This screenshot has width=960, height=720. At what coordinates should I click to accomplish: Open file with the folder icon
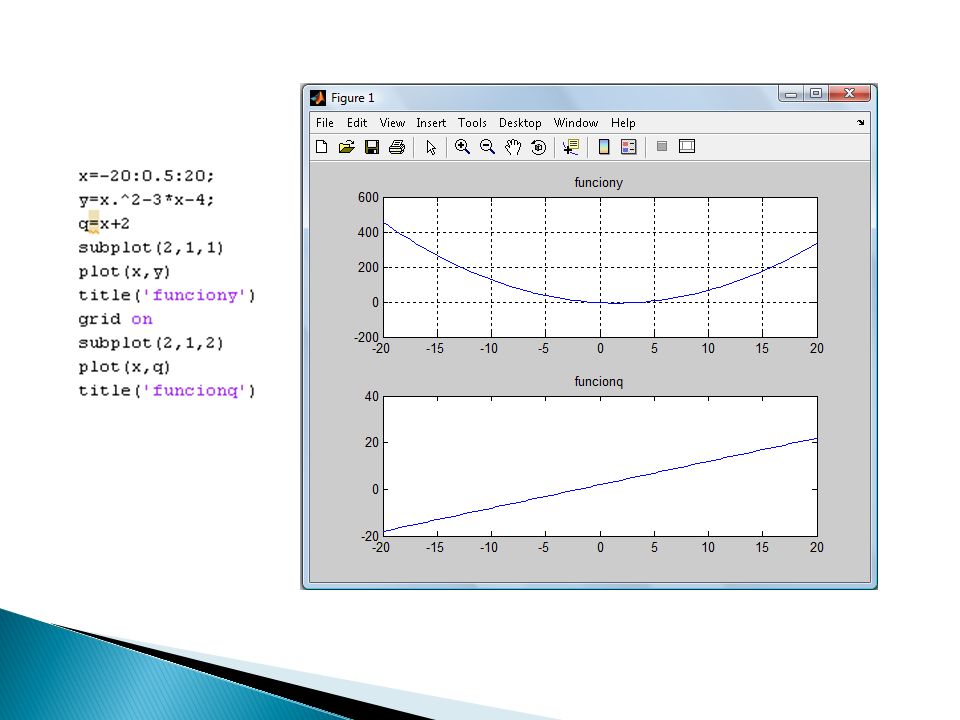coord(347,147)
